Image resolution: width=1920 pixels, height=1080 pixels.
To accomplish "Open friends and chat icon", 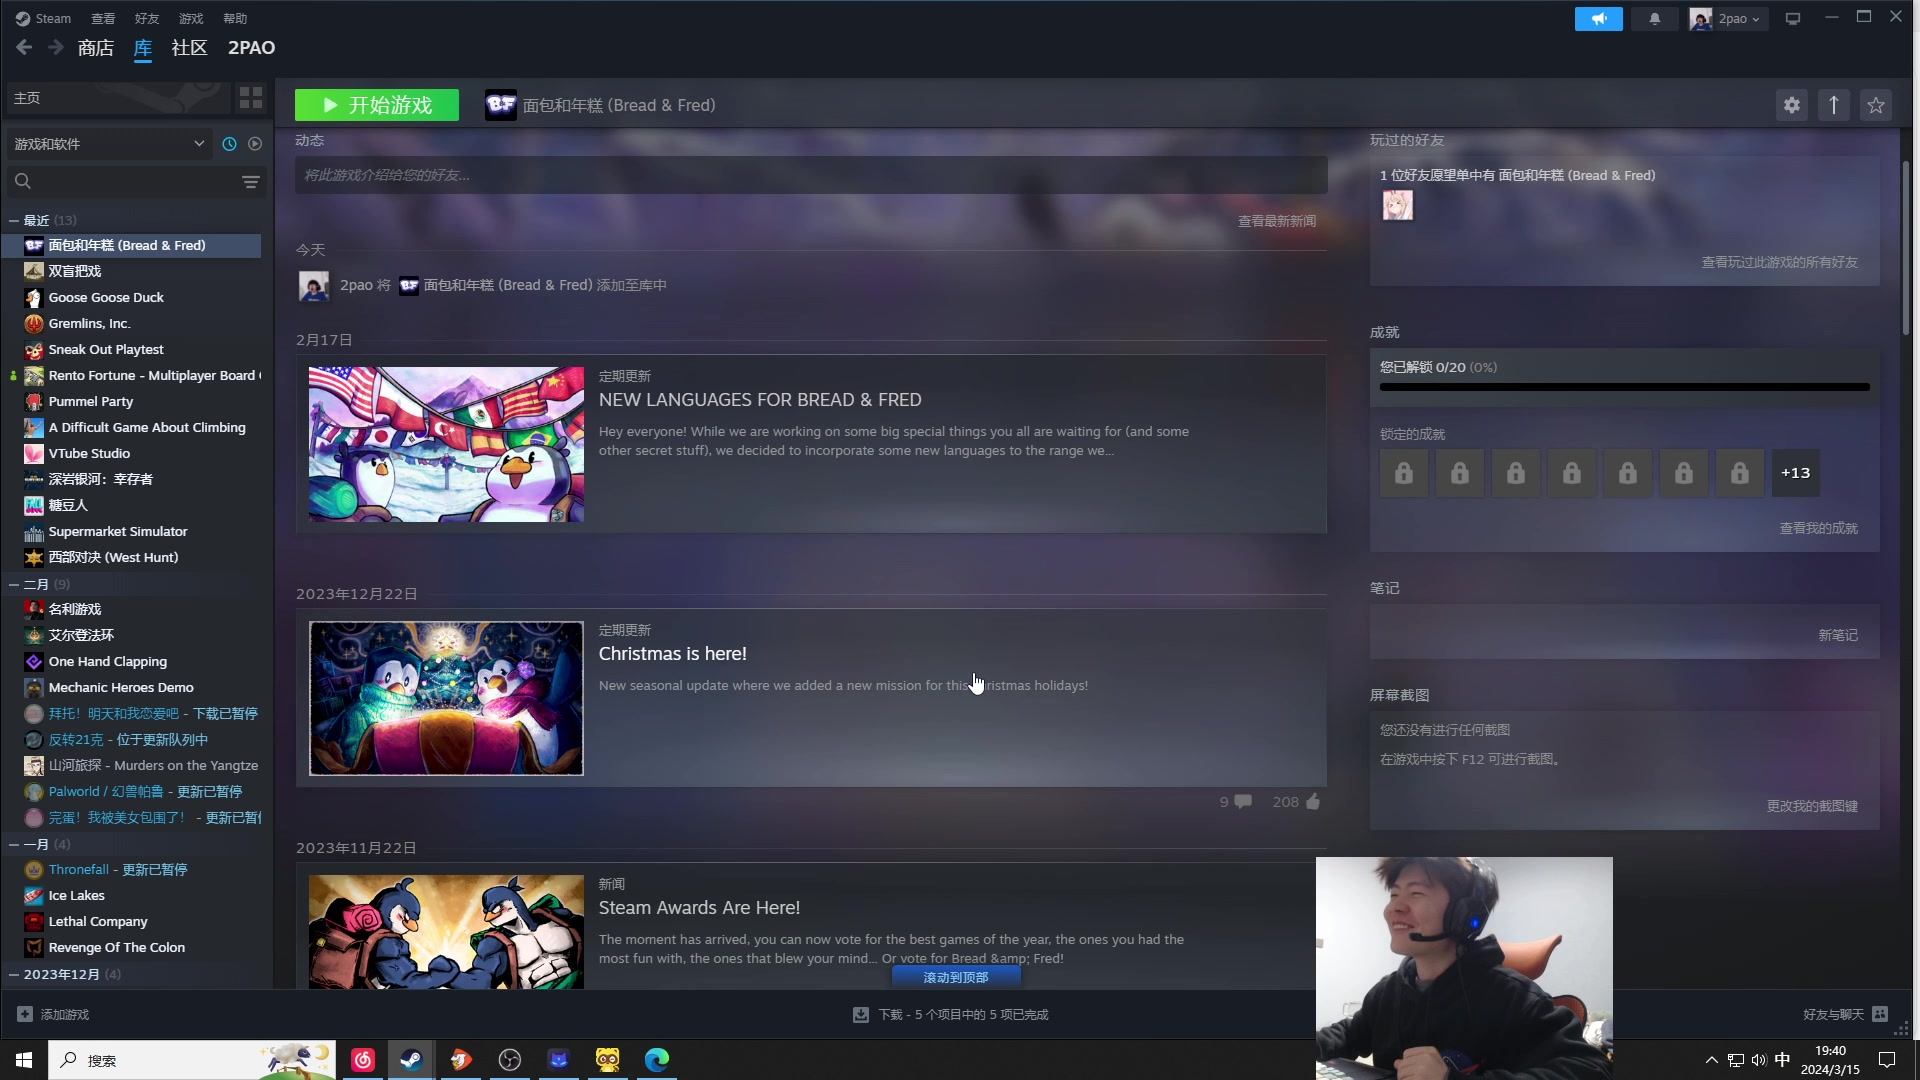I will (x=1880, y=1014).
